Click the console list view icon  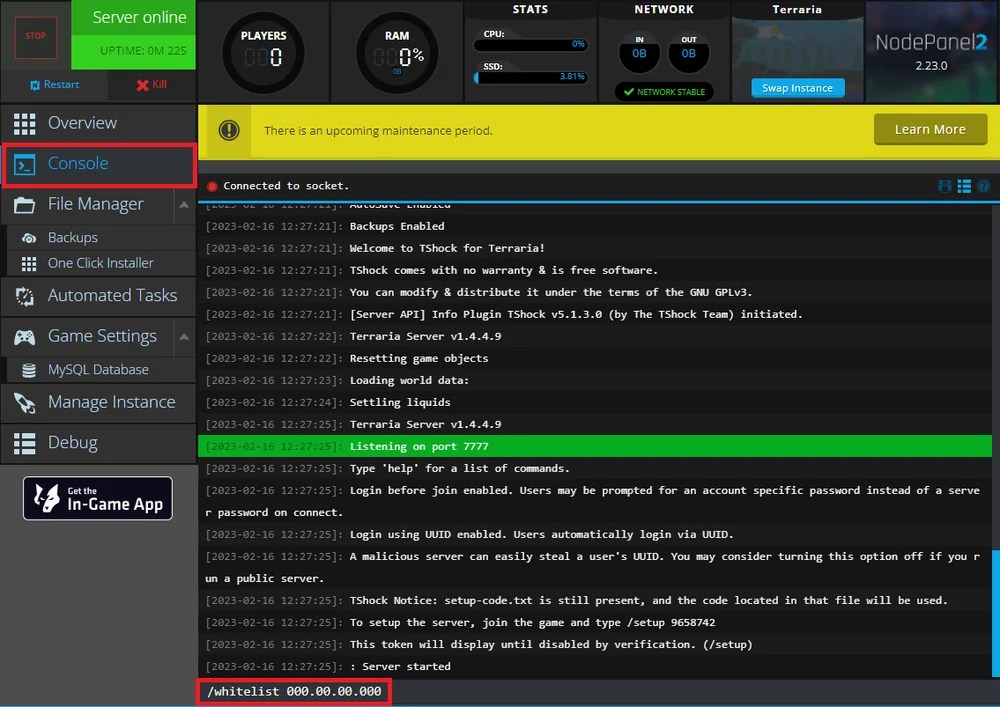click(964, 186)
